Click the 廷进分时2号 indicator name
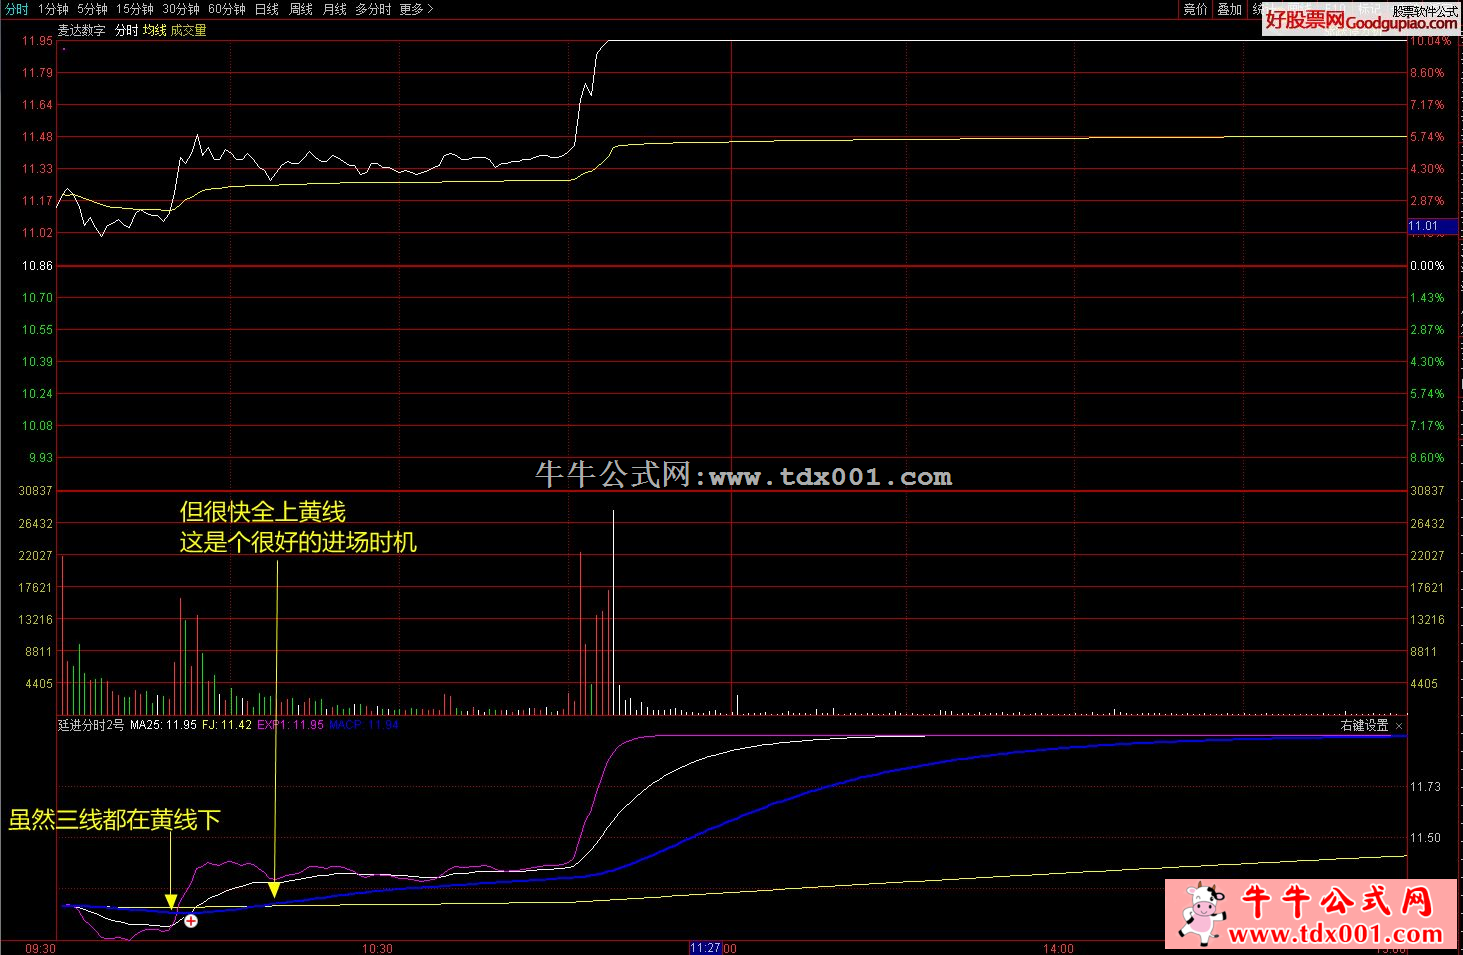1463x955 pixels. tap(91, 725)
